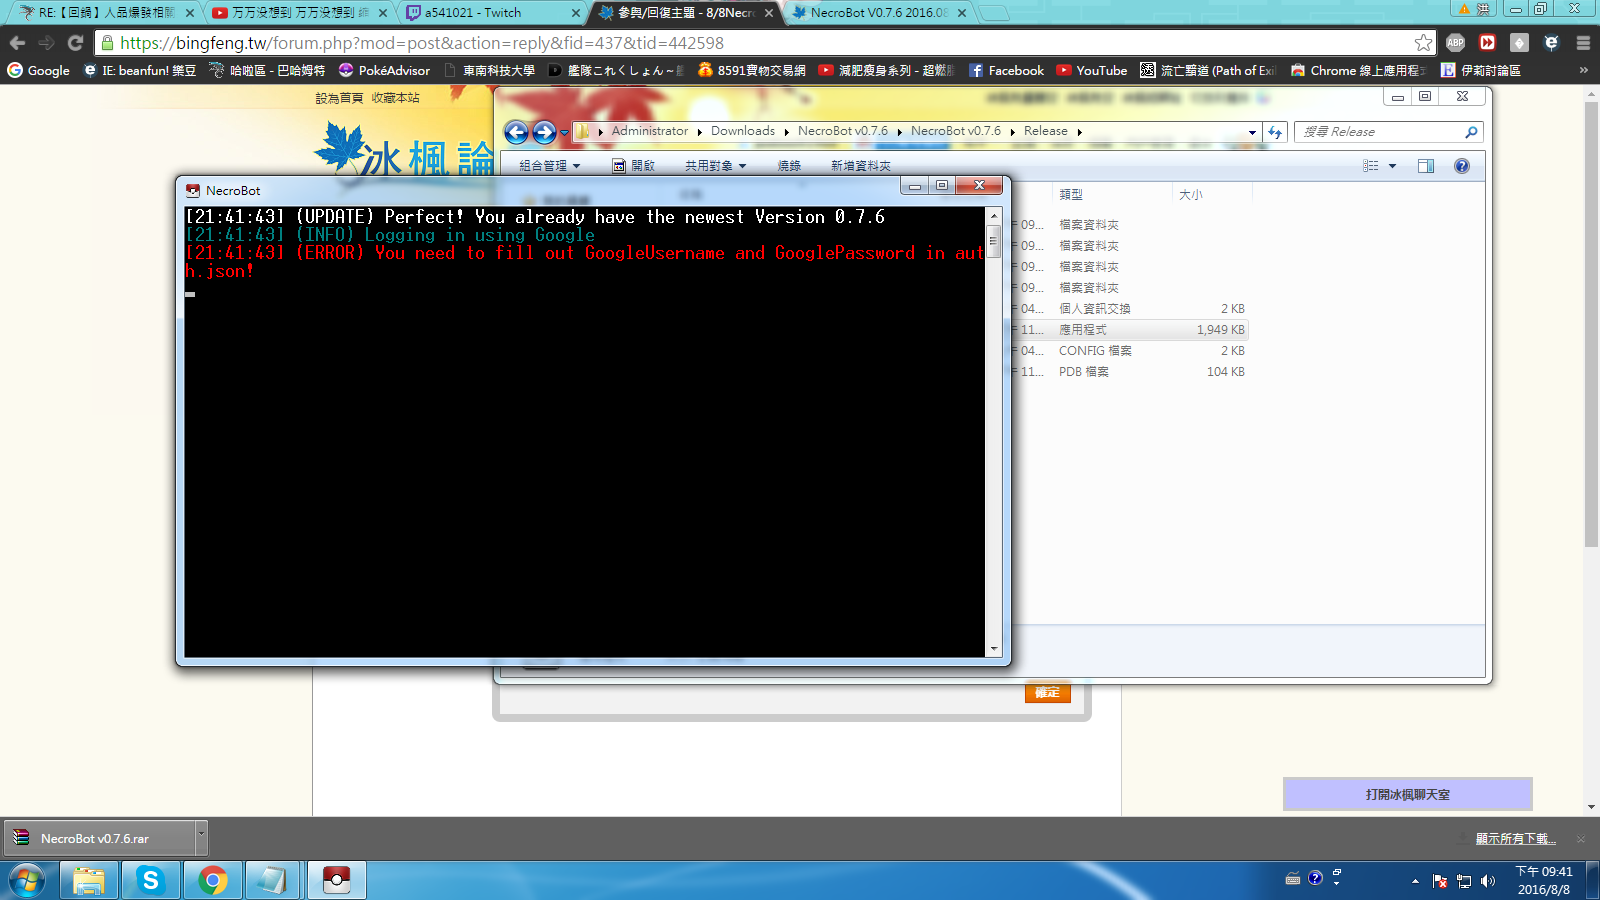
Task: Click the network icon in system tray
Action: 1464,881
